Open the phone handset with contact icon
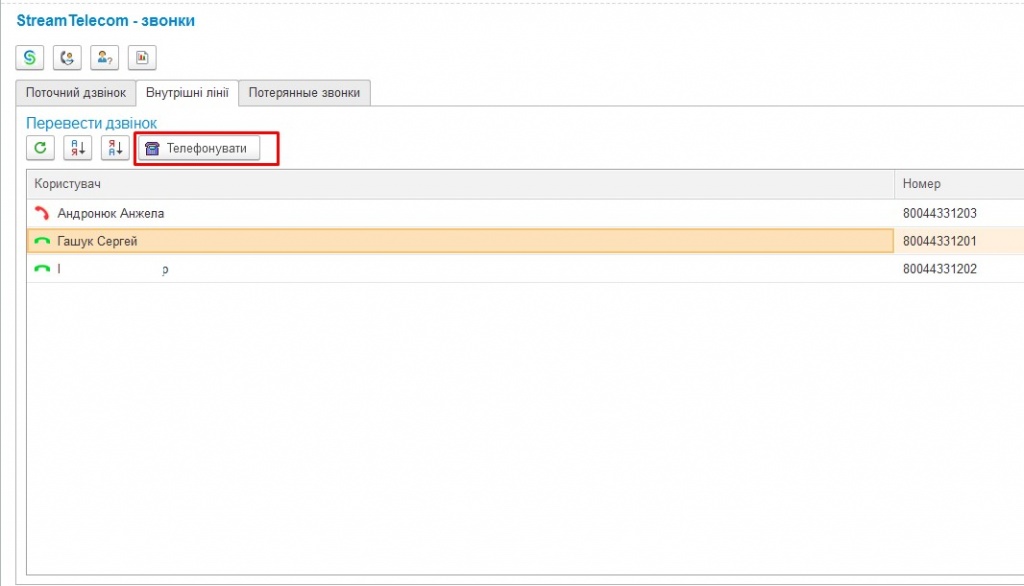 click(67, 57)
